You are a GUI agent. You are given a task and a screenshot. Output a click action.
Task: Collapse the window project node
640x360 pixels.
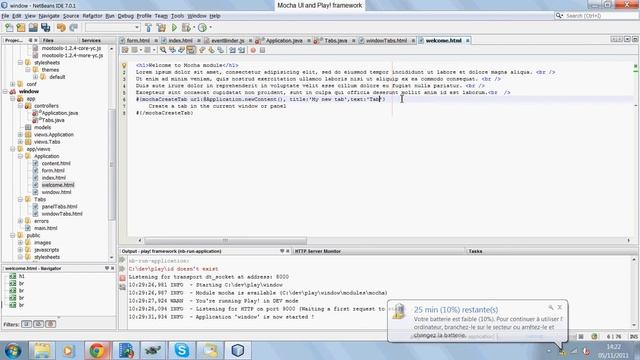click(6, 91)
